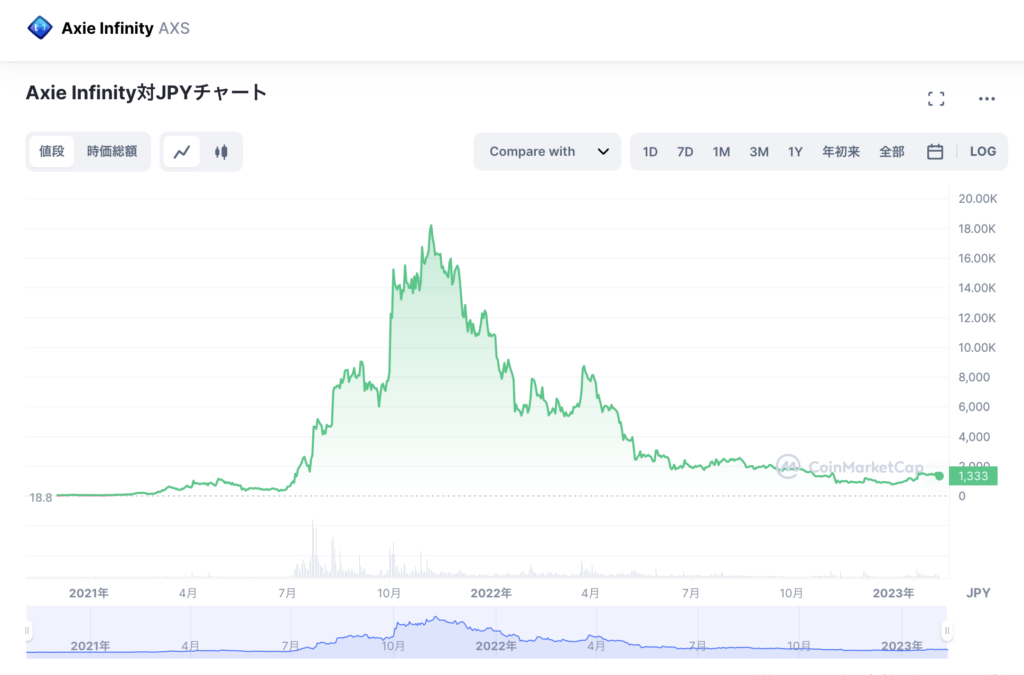Open the Compare with dropdown
The width and height of the screenshot is (1024, 675).
tap(547, 152)
